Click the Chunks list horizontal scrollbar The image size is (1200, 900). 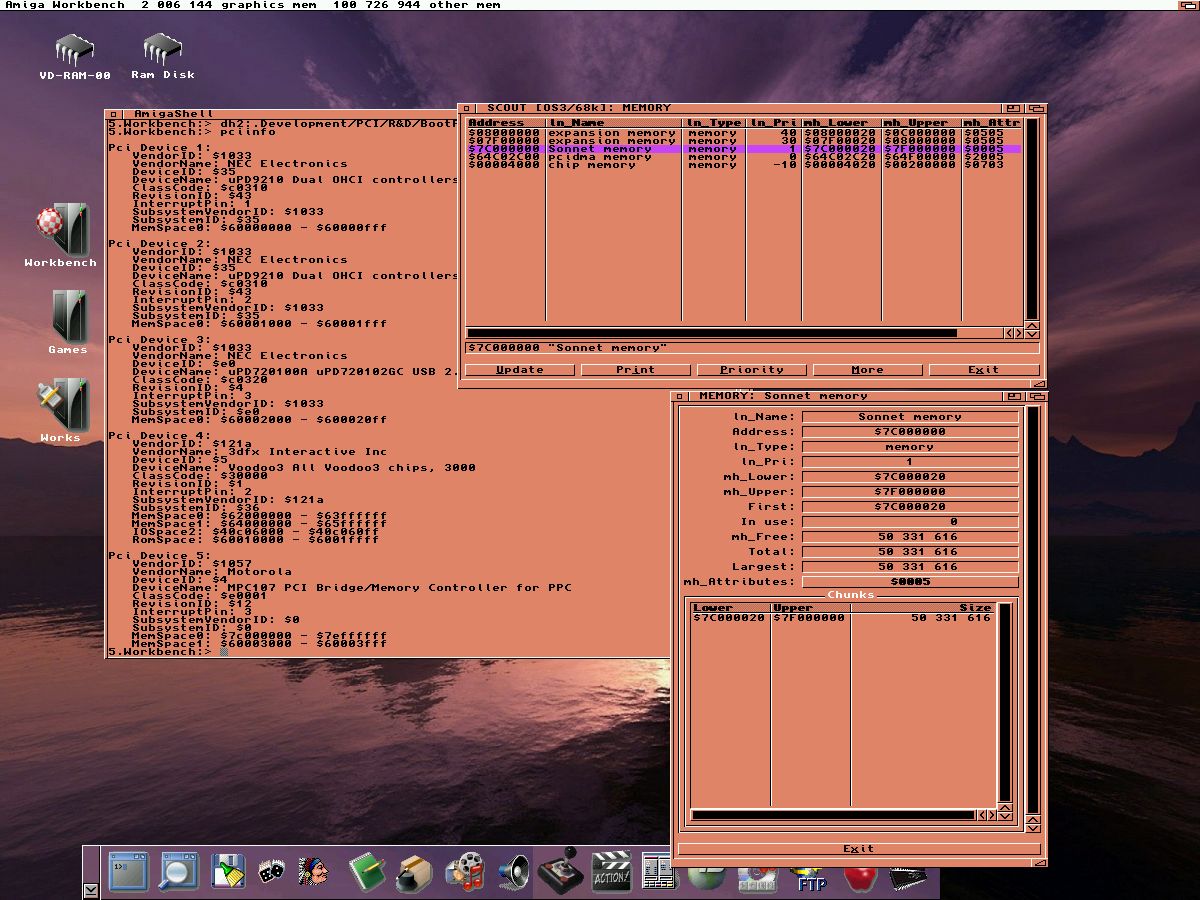[x=833, y=816]
